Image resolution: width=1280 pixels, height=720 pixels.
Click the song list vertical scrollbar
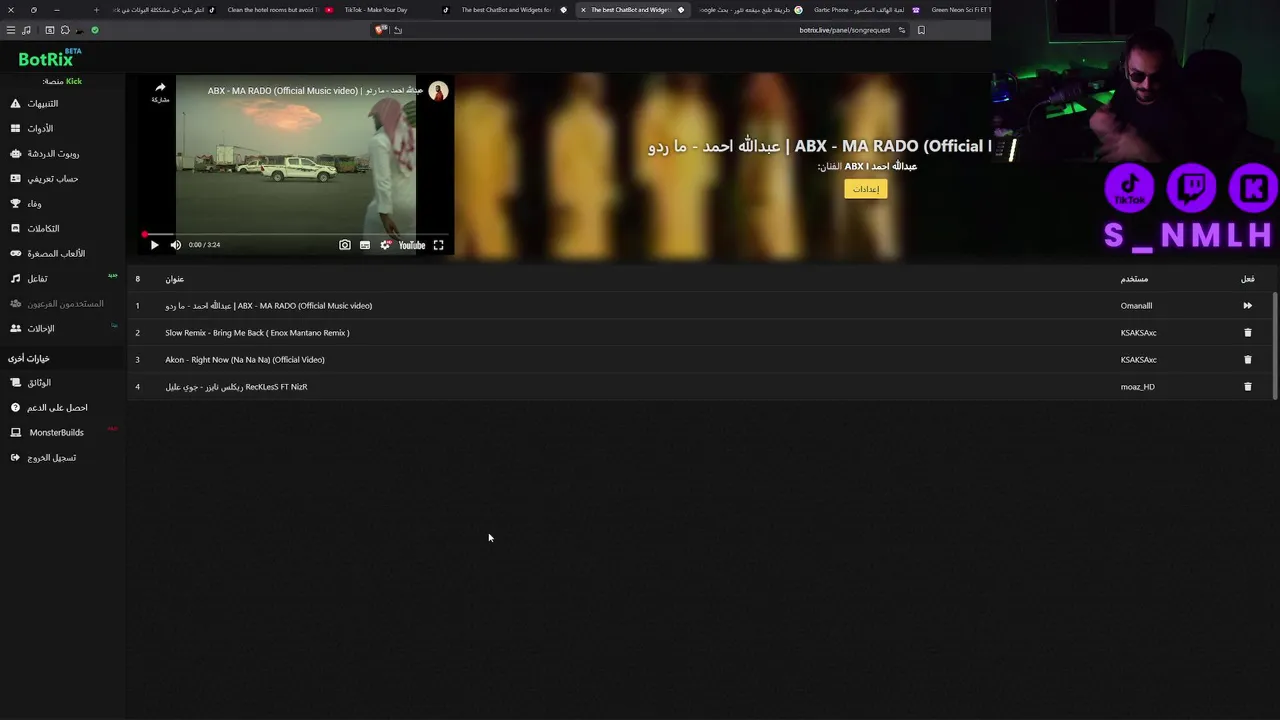pyautogui.click(x=1275, y=346)
